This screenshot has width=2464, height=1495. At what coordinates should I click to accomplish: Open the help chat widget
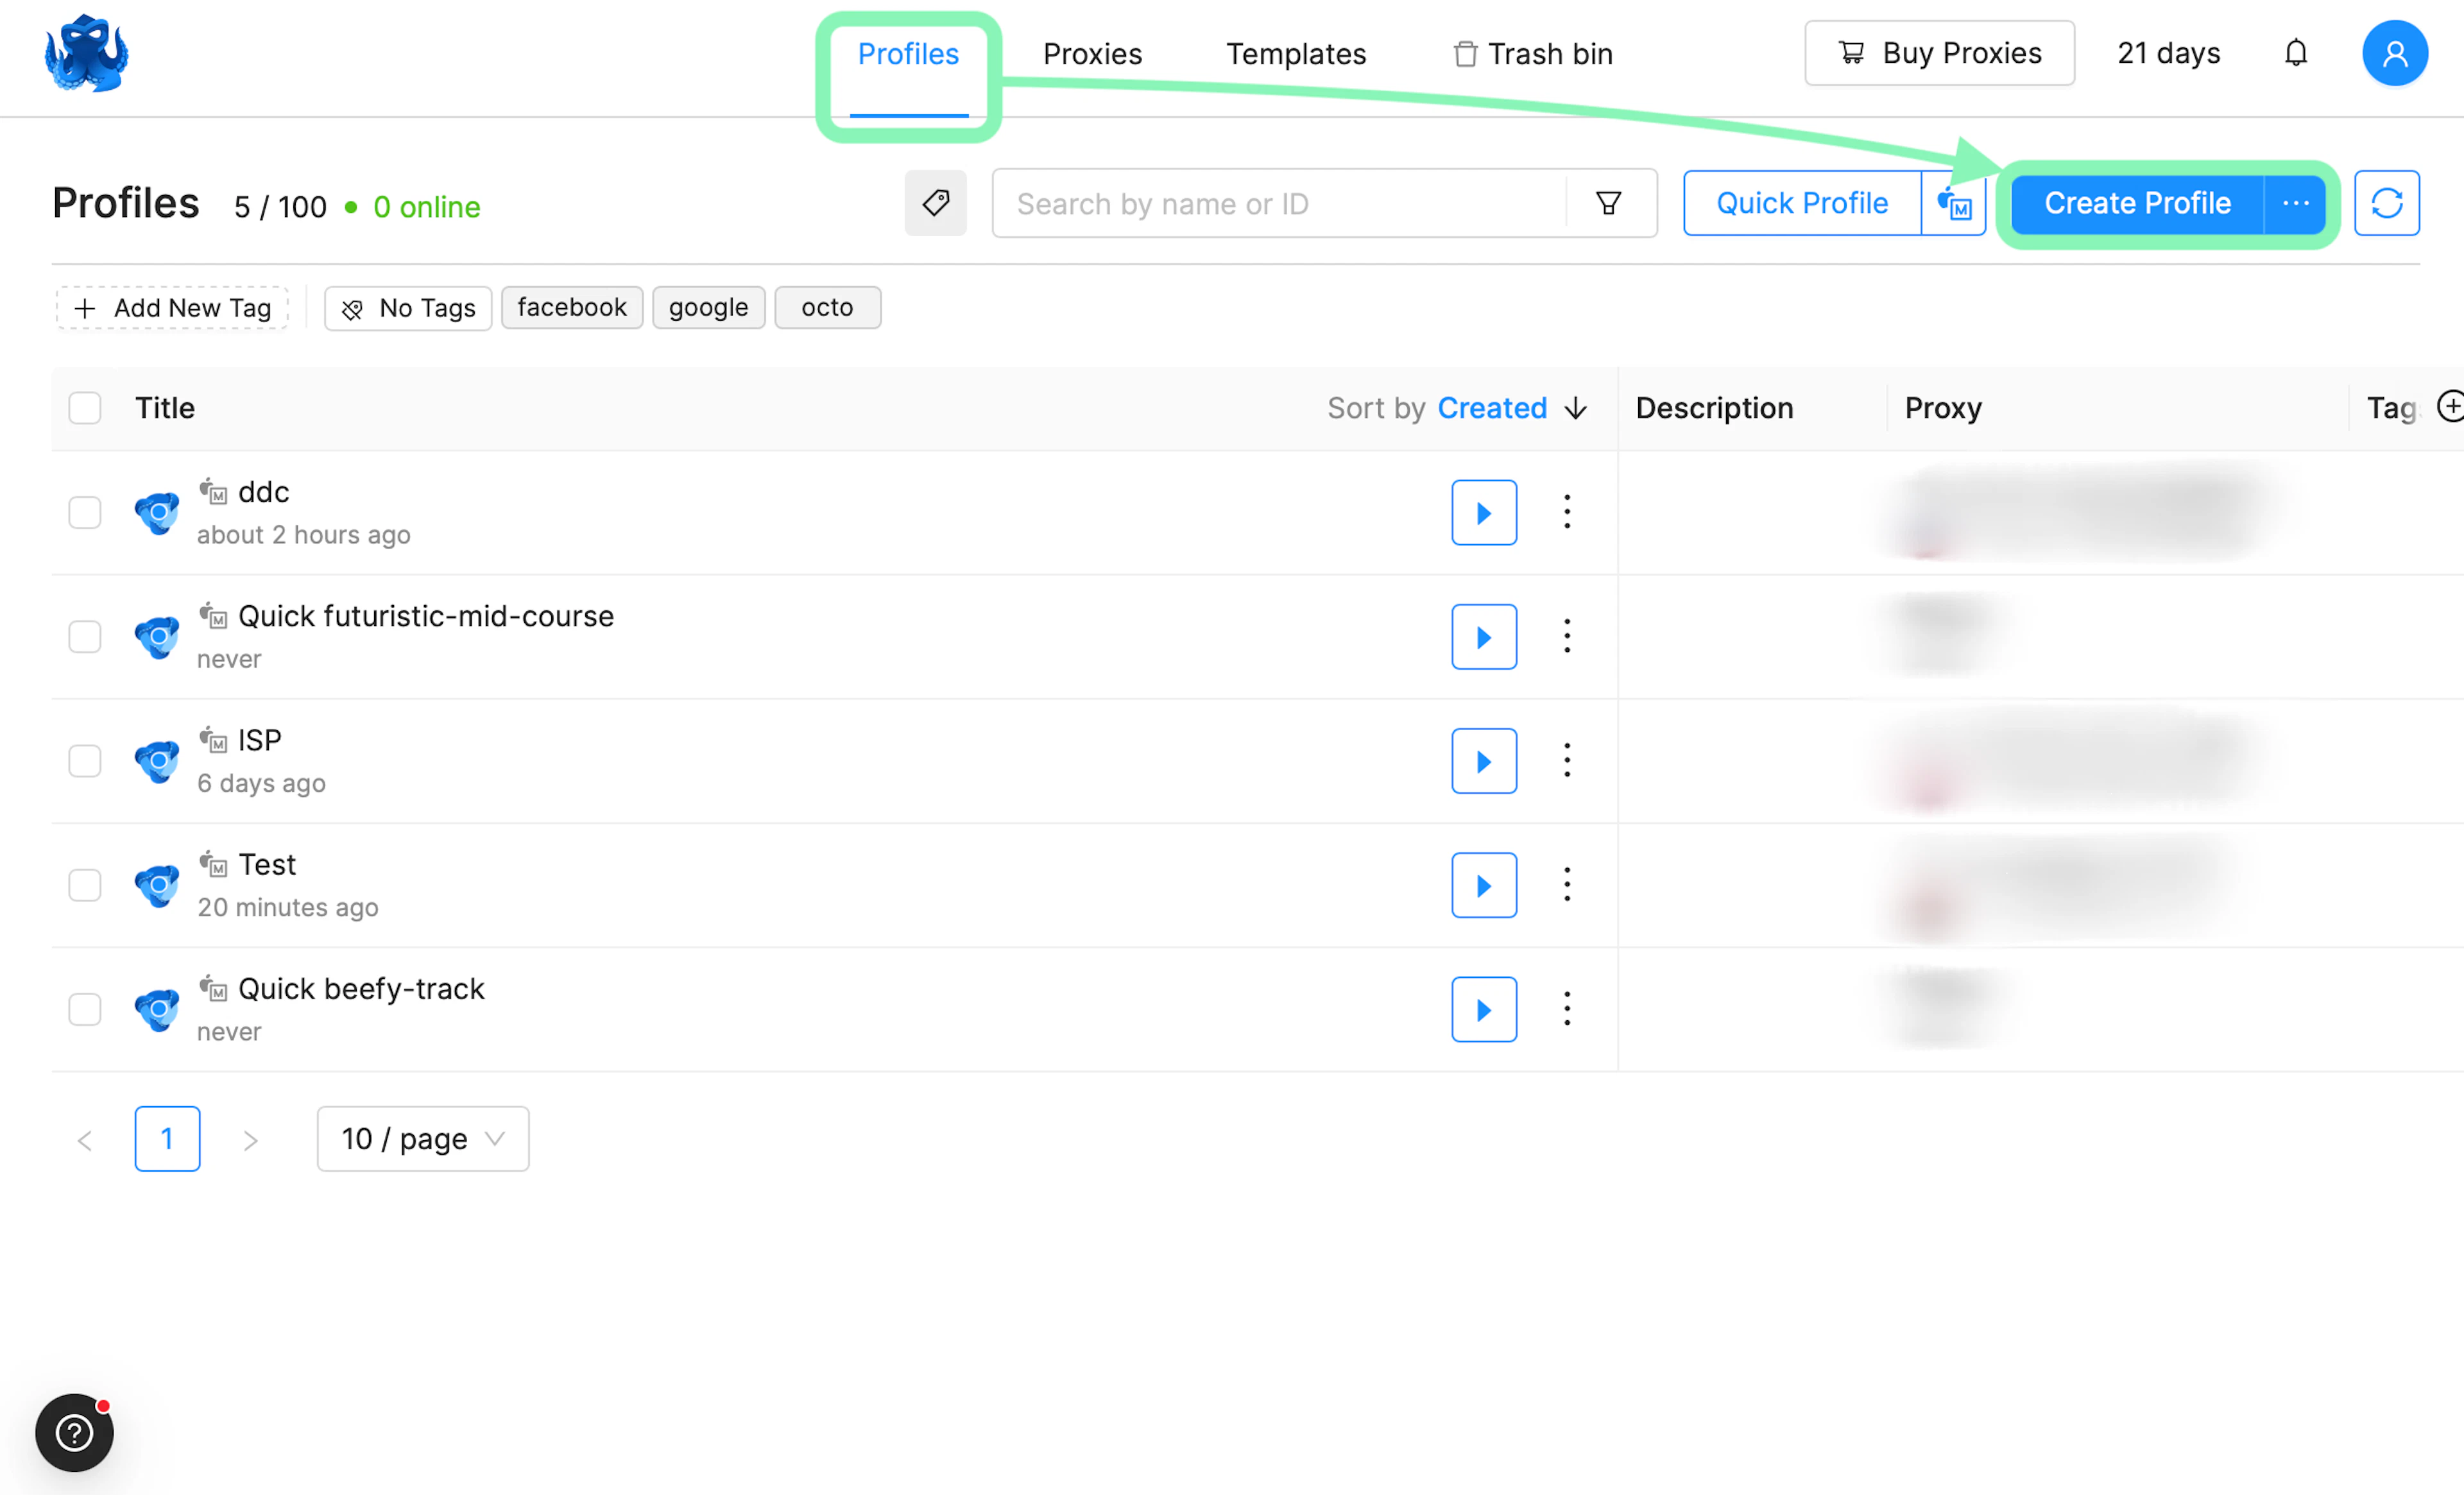point(74,1433)
